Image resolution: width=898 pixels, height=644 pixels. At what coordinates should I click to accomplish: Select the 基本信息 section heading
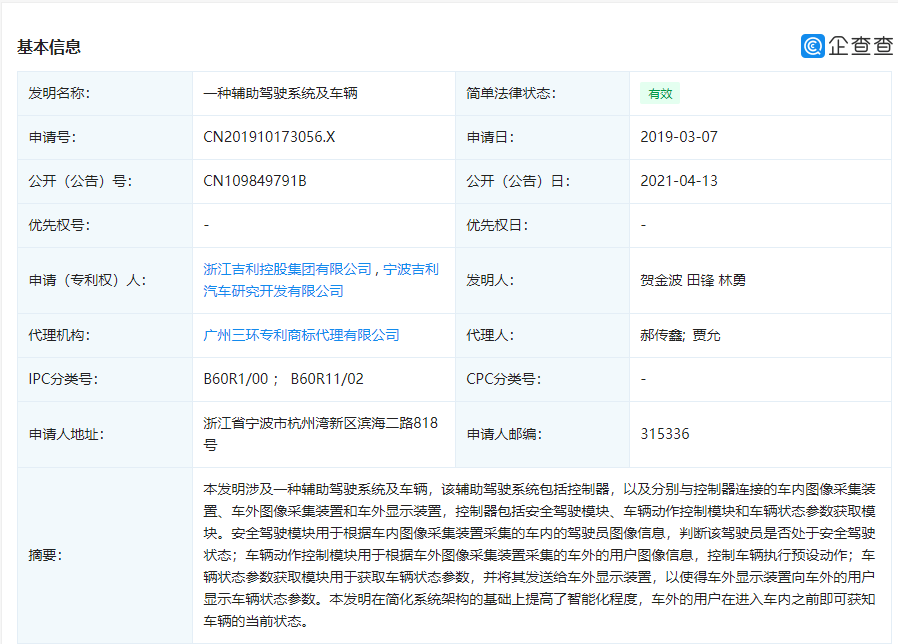(49, 47)
